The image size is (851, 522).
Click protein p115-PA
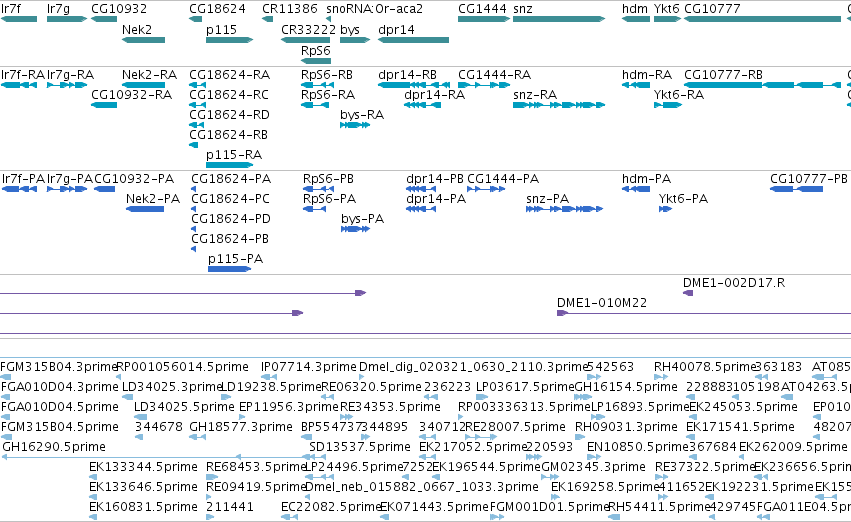(236, 259)
